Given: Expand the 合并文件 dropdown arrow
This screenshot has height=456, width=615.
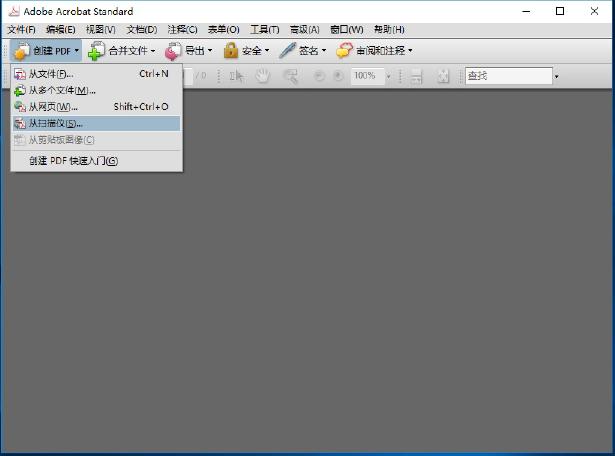Looking at the screenshot, I should (x=153, y=51).
